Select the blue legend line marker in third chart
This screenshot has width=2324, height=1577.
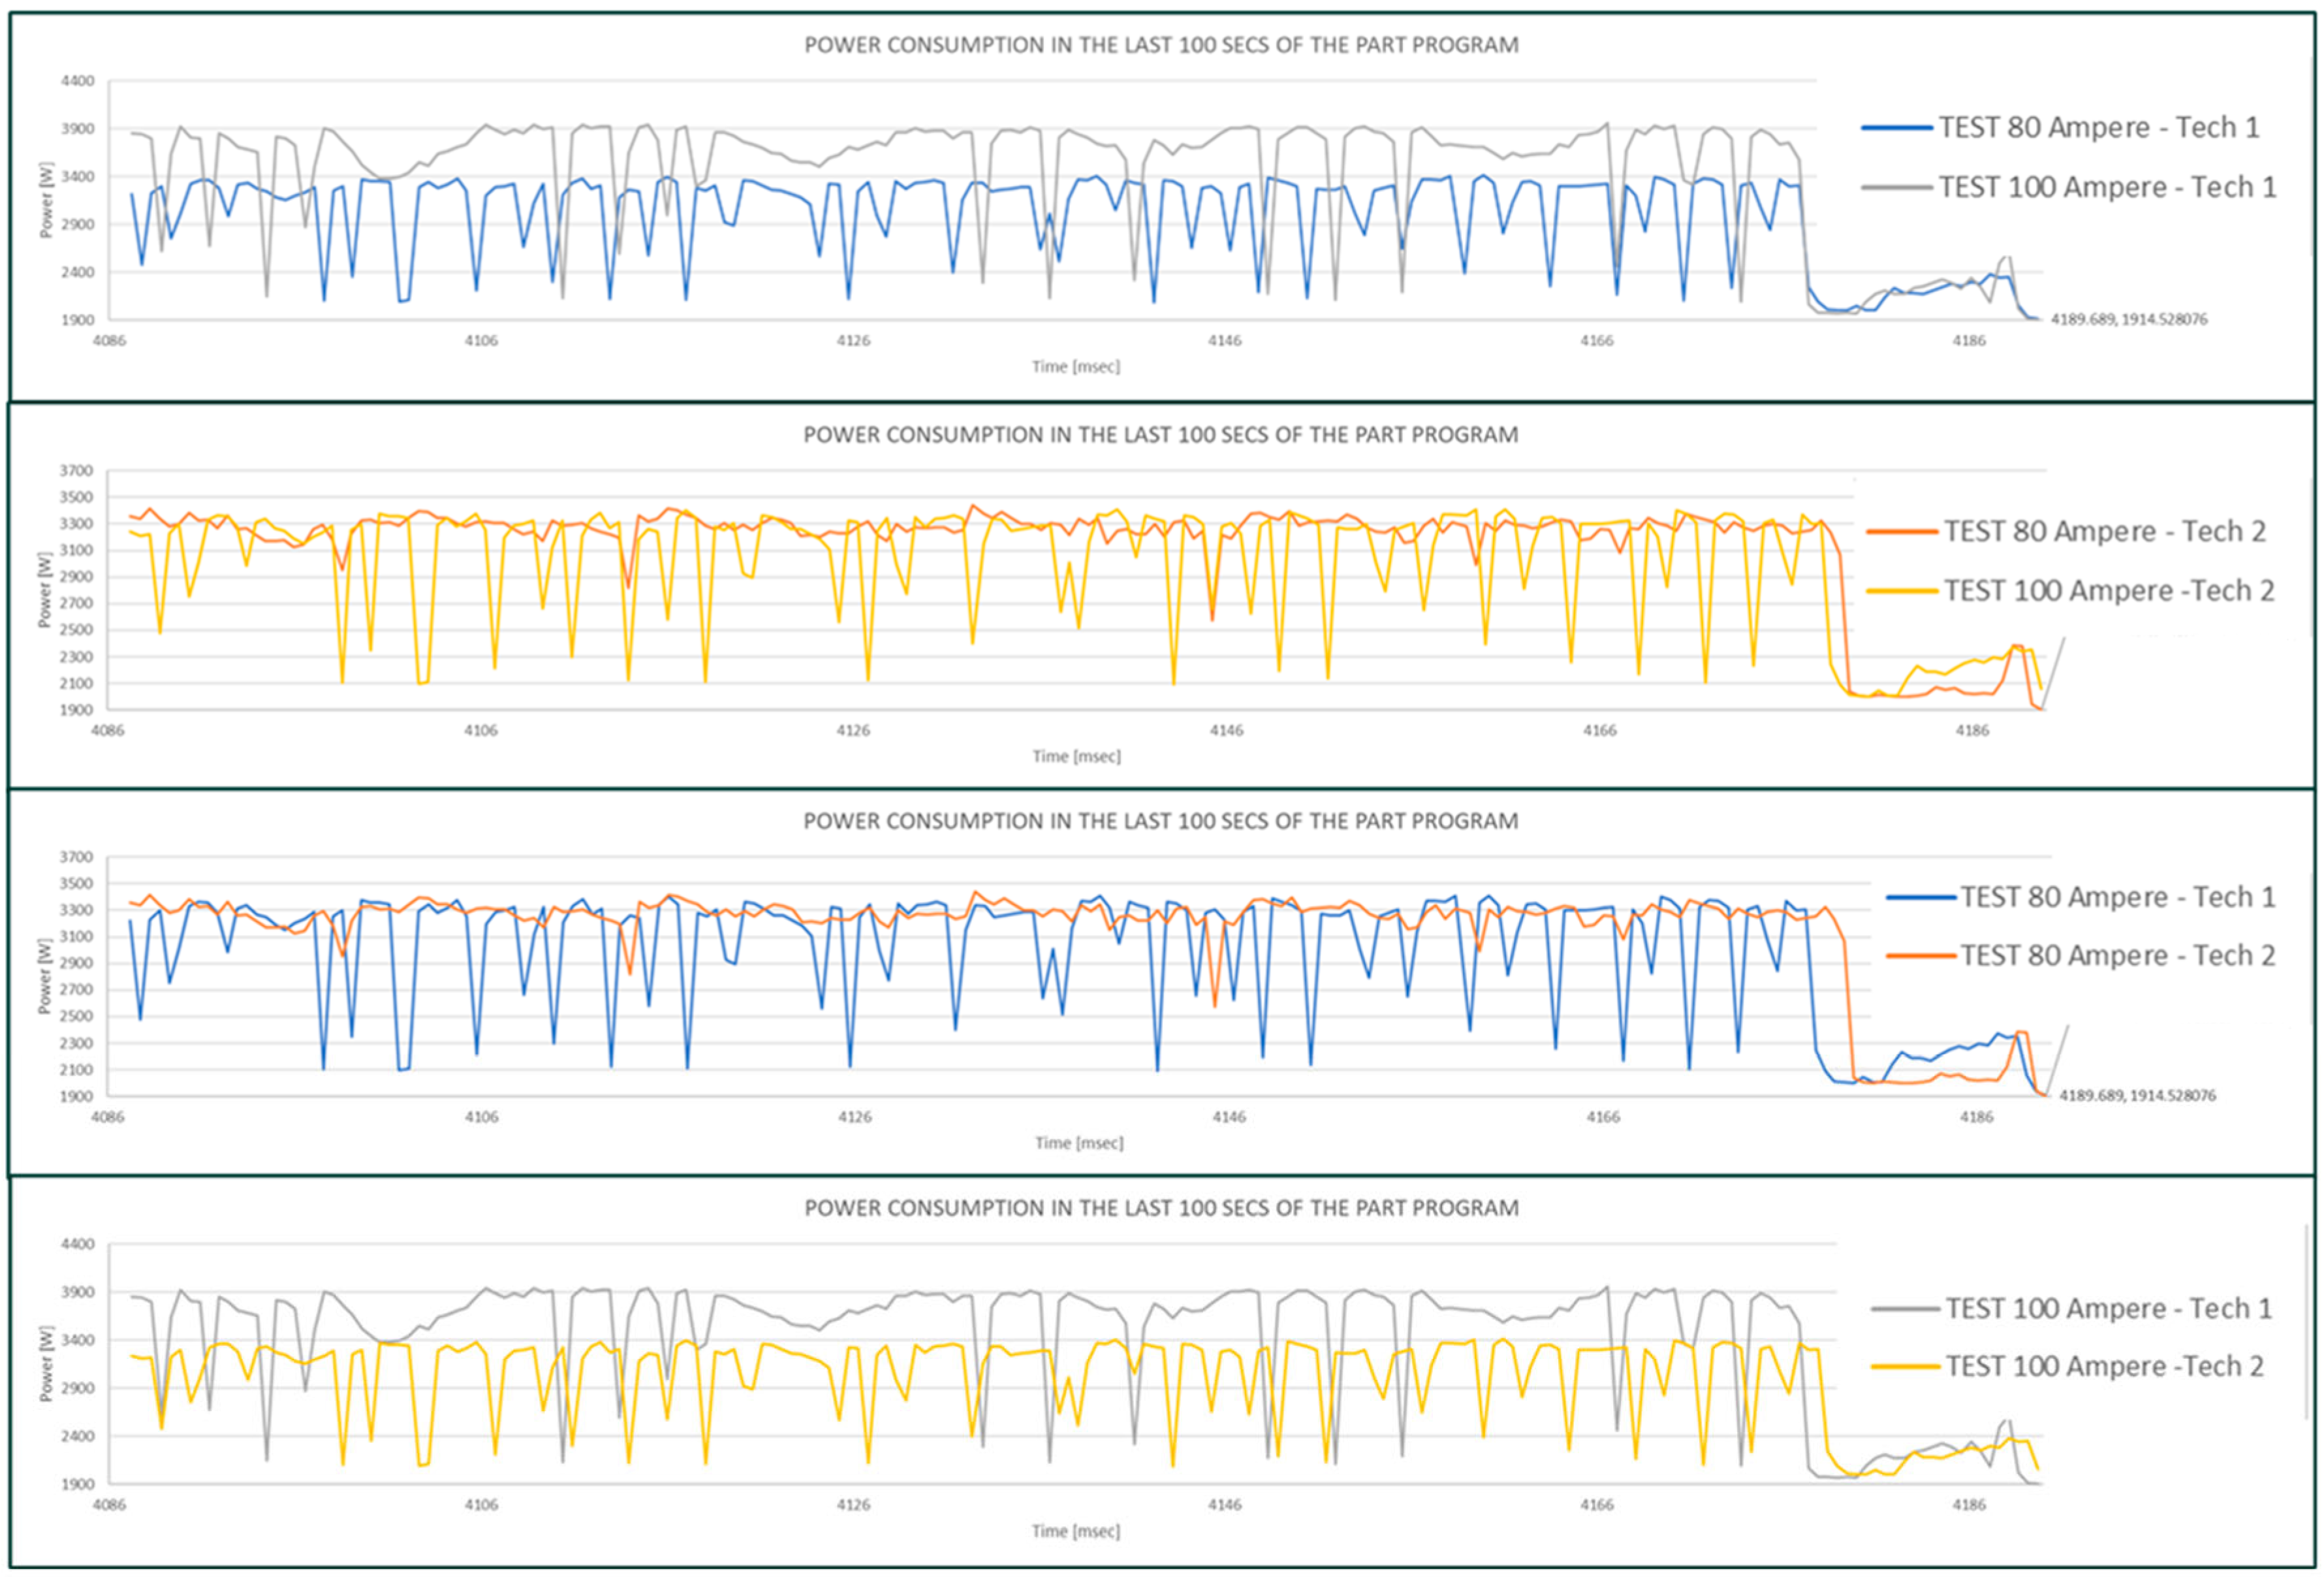click(1921, 897)
